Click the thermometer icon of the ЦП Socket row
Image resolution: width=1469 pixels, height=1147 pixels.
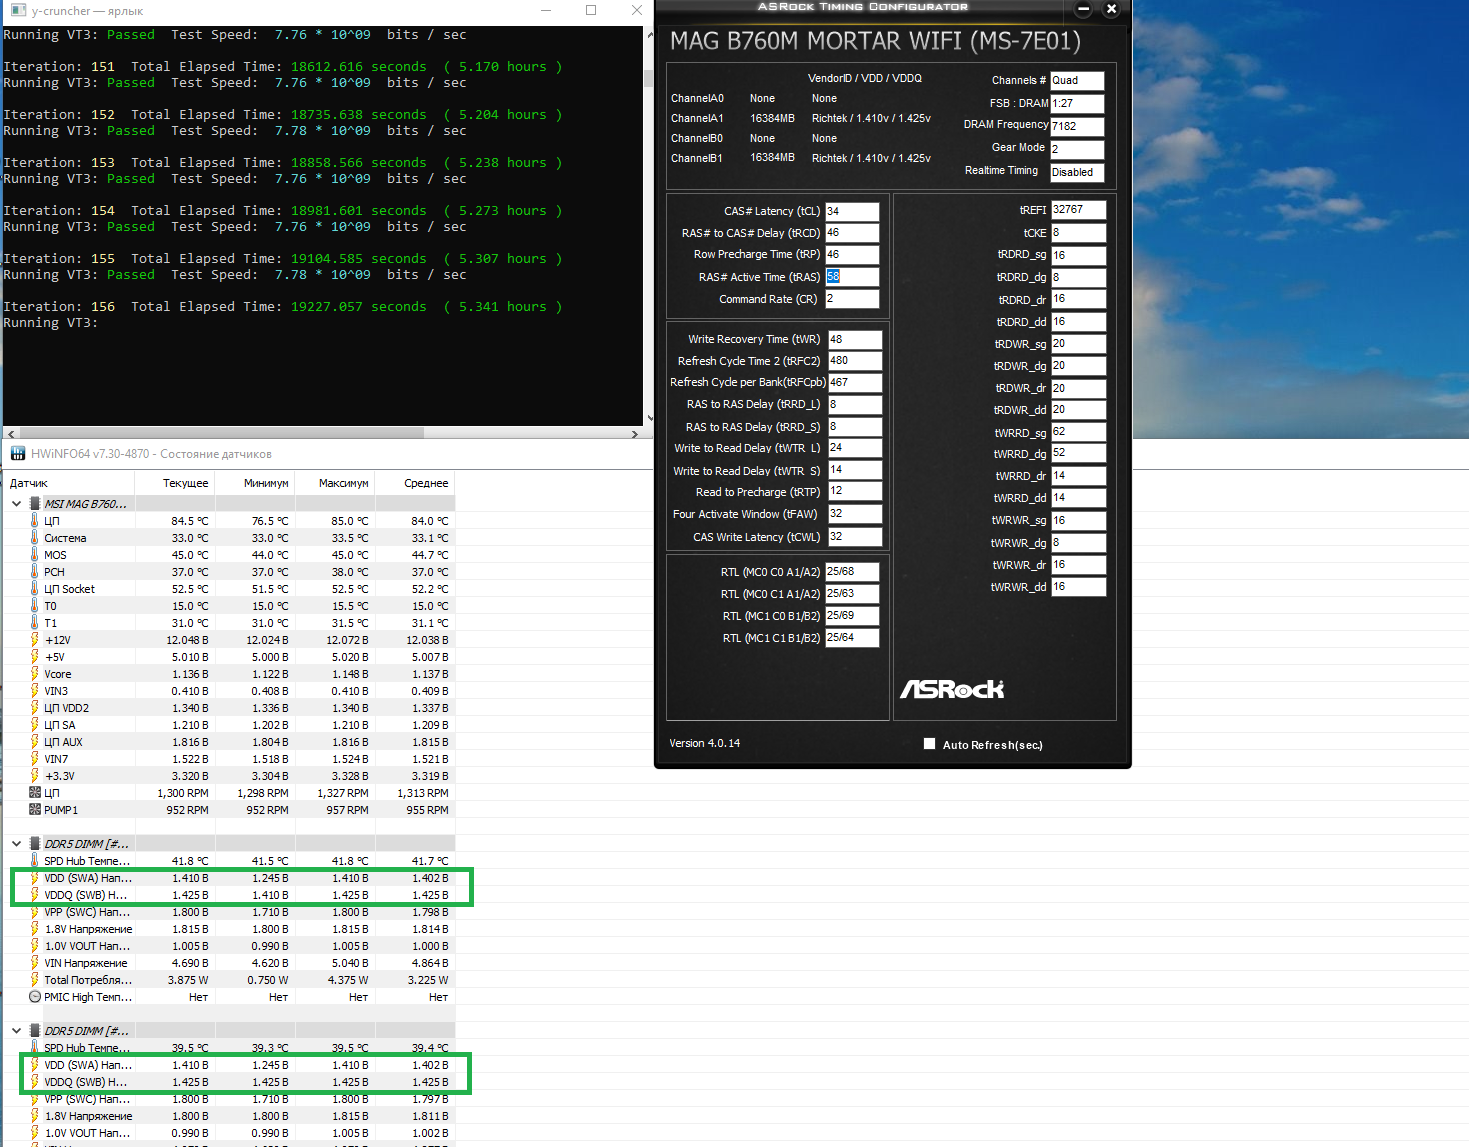pyautogui.click(x=35, y=589)
